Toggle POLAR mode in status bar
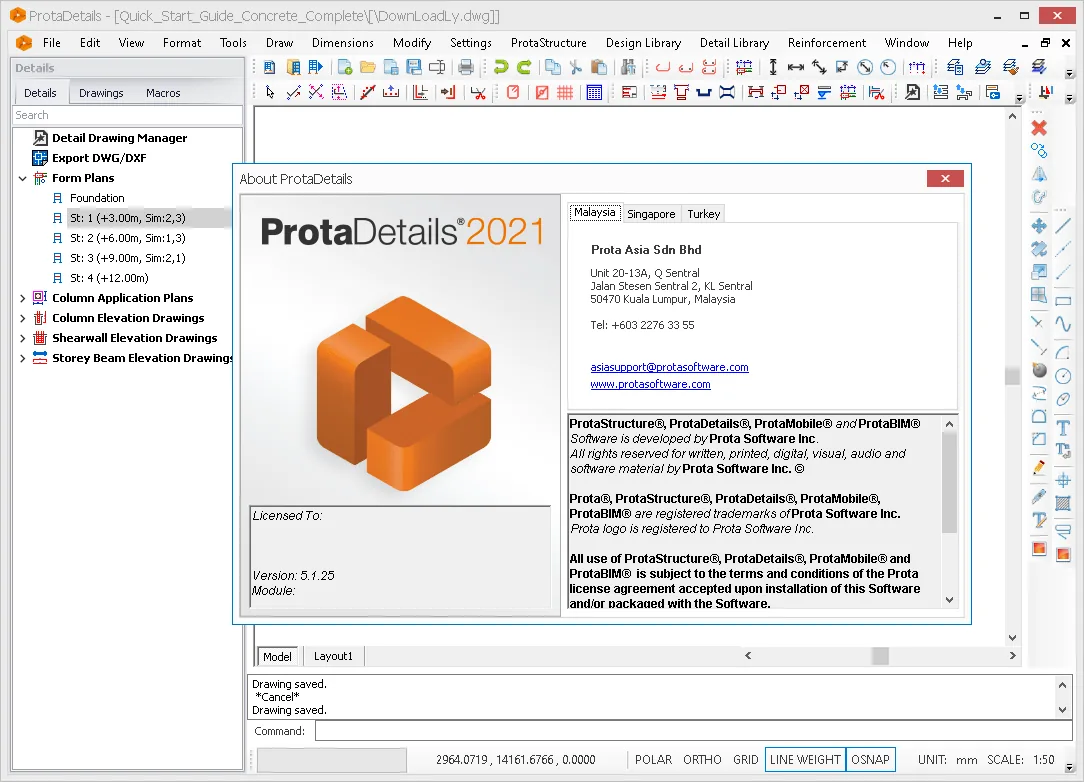This screenshot has width=1084, height=782. click(x=653, y=759)
